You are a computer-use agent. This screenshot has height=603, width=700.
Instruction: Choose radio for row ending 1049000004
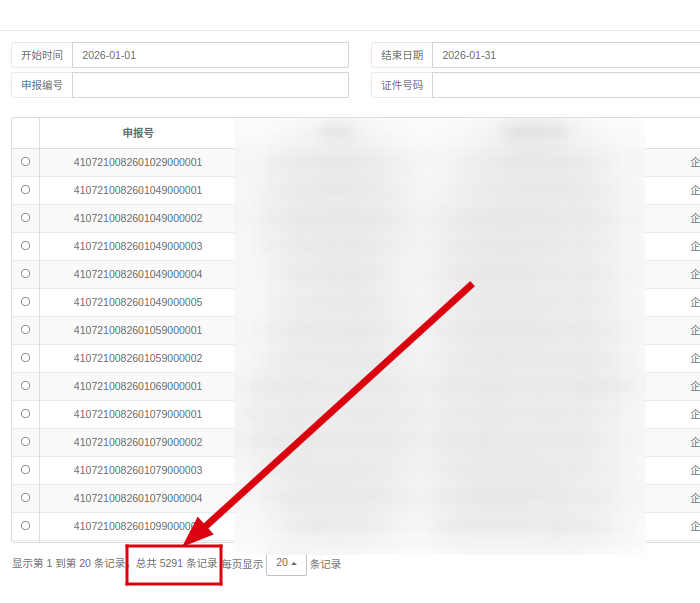coord(25,273)
